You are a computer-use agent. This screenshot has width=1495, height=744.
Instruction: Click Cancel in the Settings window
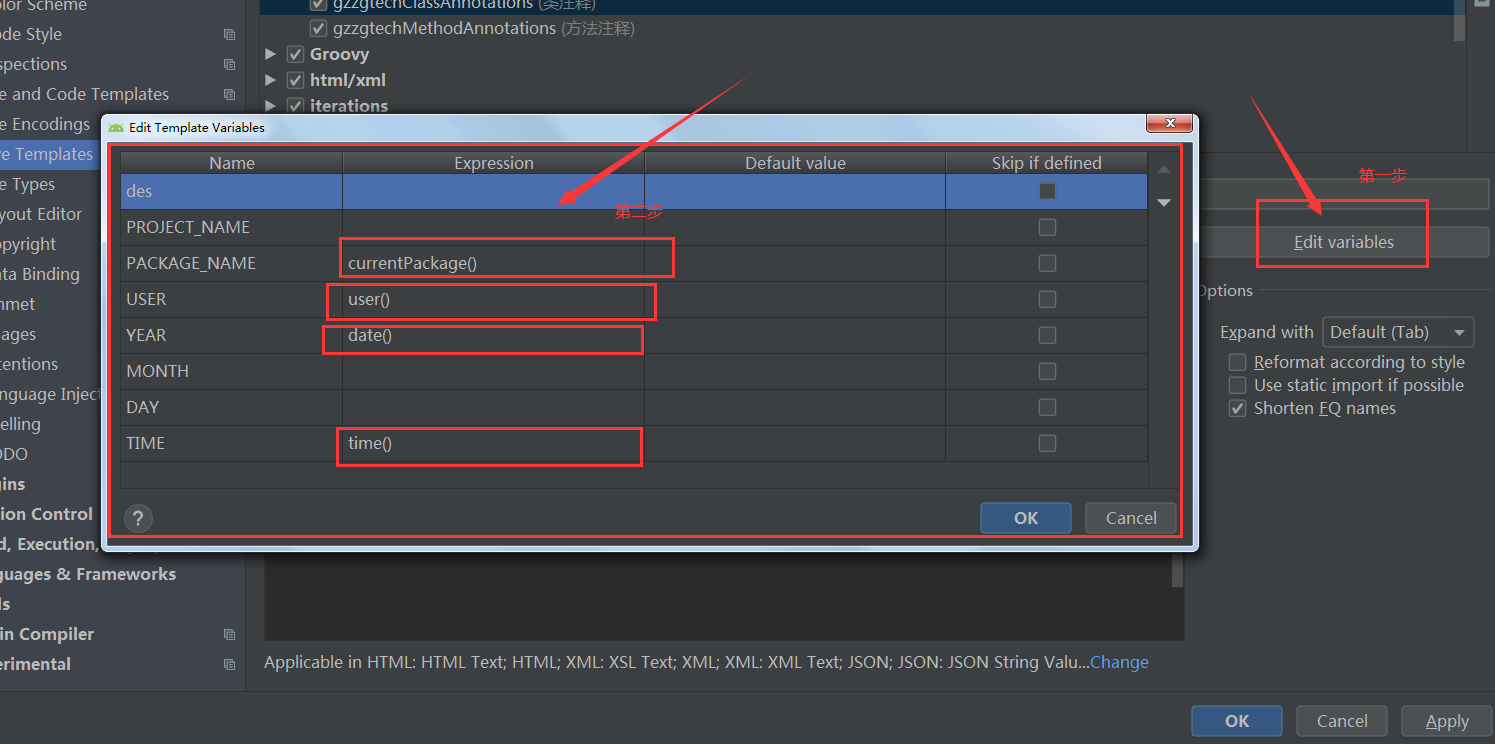pyautogui.click(x=1342, y=721)
